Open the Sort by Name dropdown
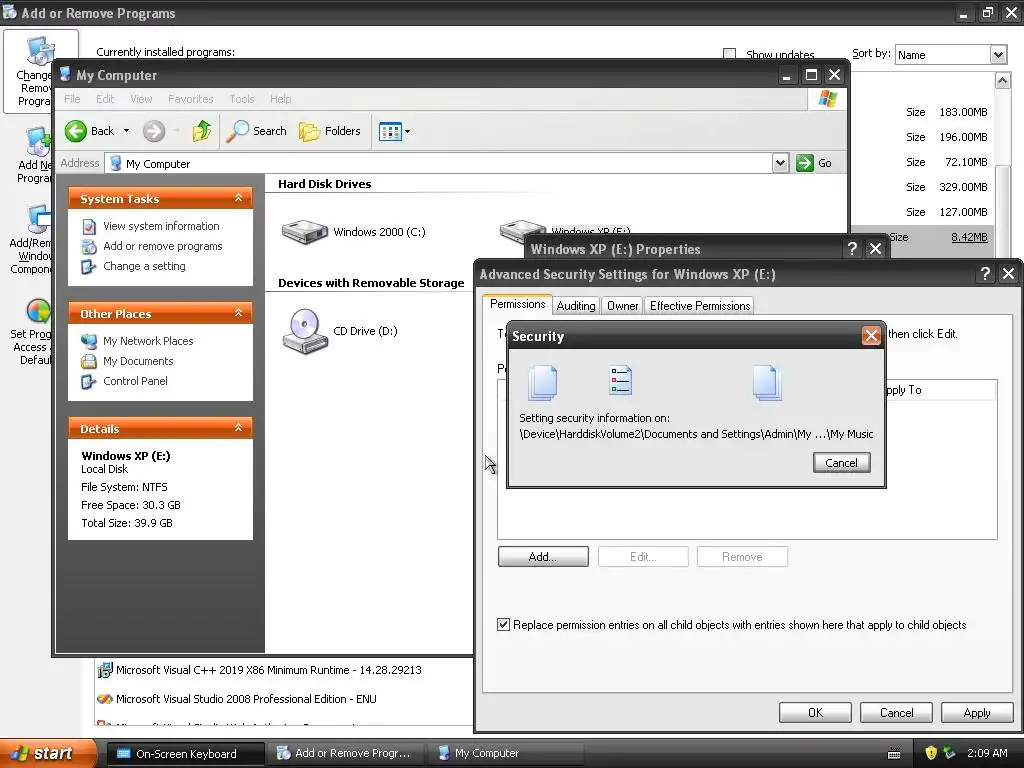1024x768 pixels. [x=998, y=55]
